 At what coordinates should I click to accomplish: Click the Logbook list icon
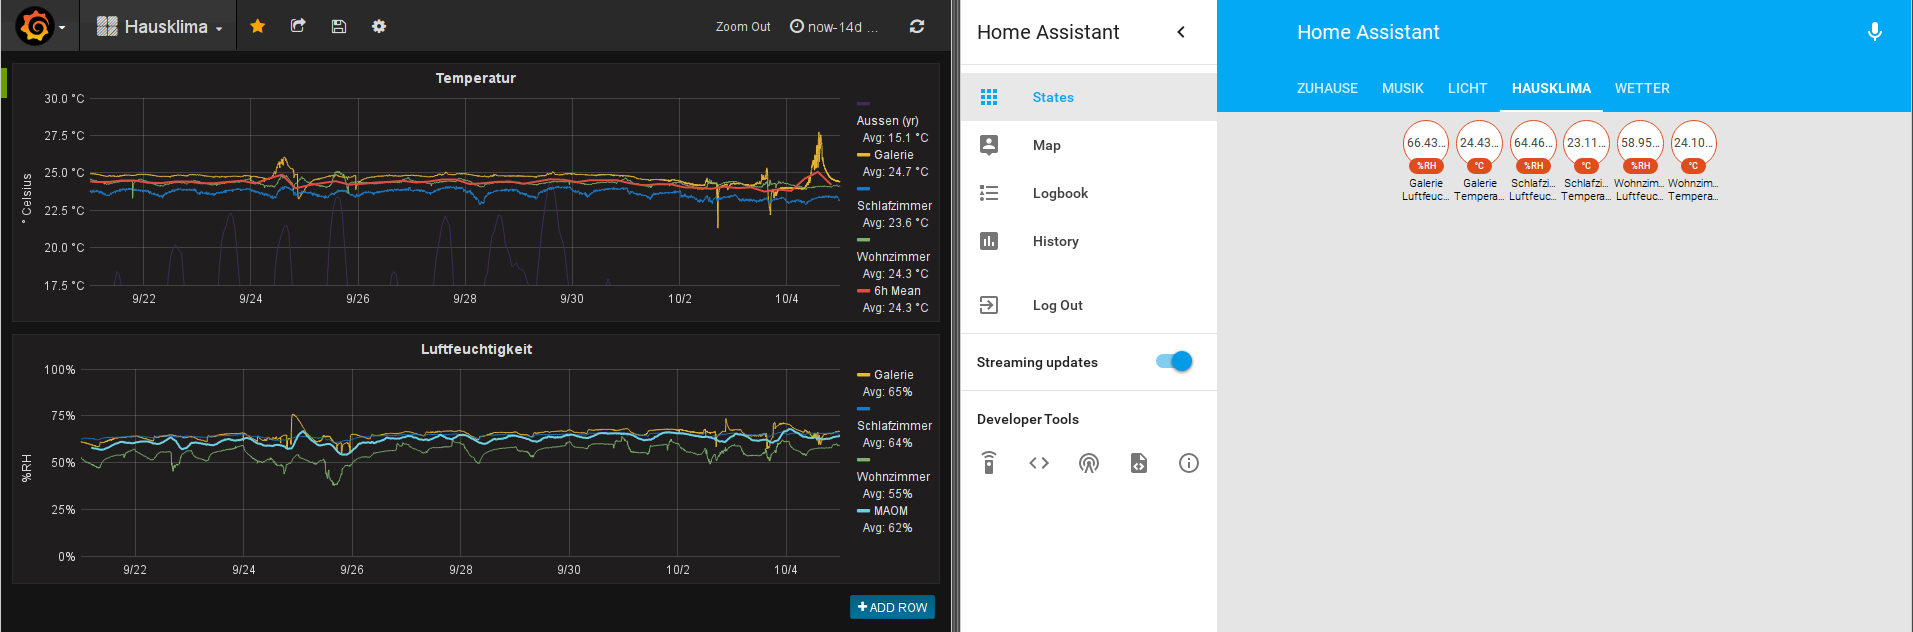989,193
